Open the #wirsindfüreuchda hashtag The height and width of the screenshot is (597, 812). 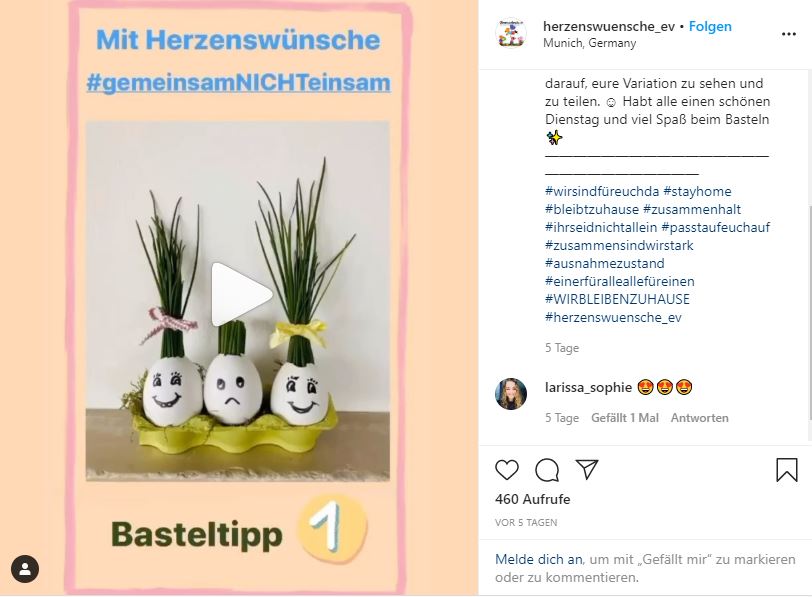(x=602, y=192)
